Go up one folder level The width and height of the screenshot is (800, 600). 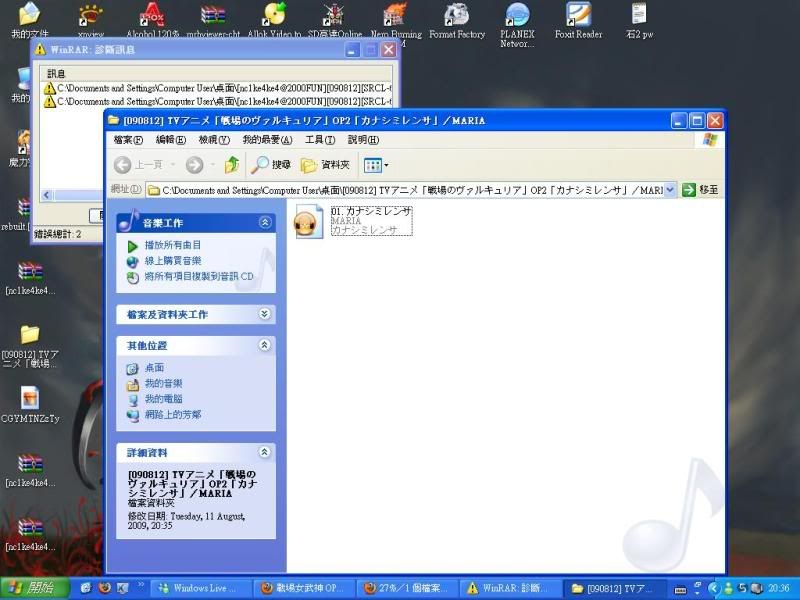[232, 165]
